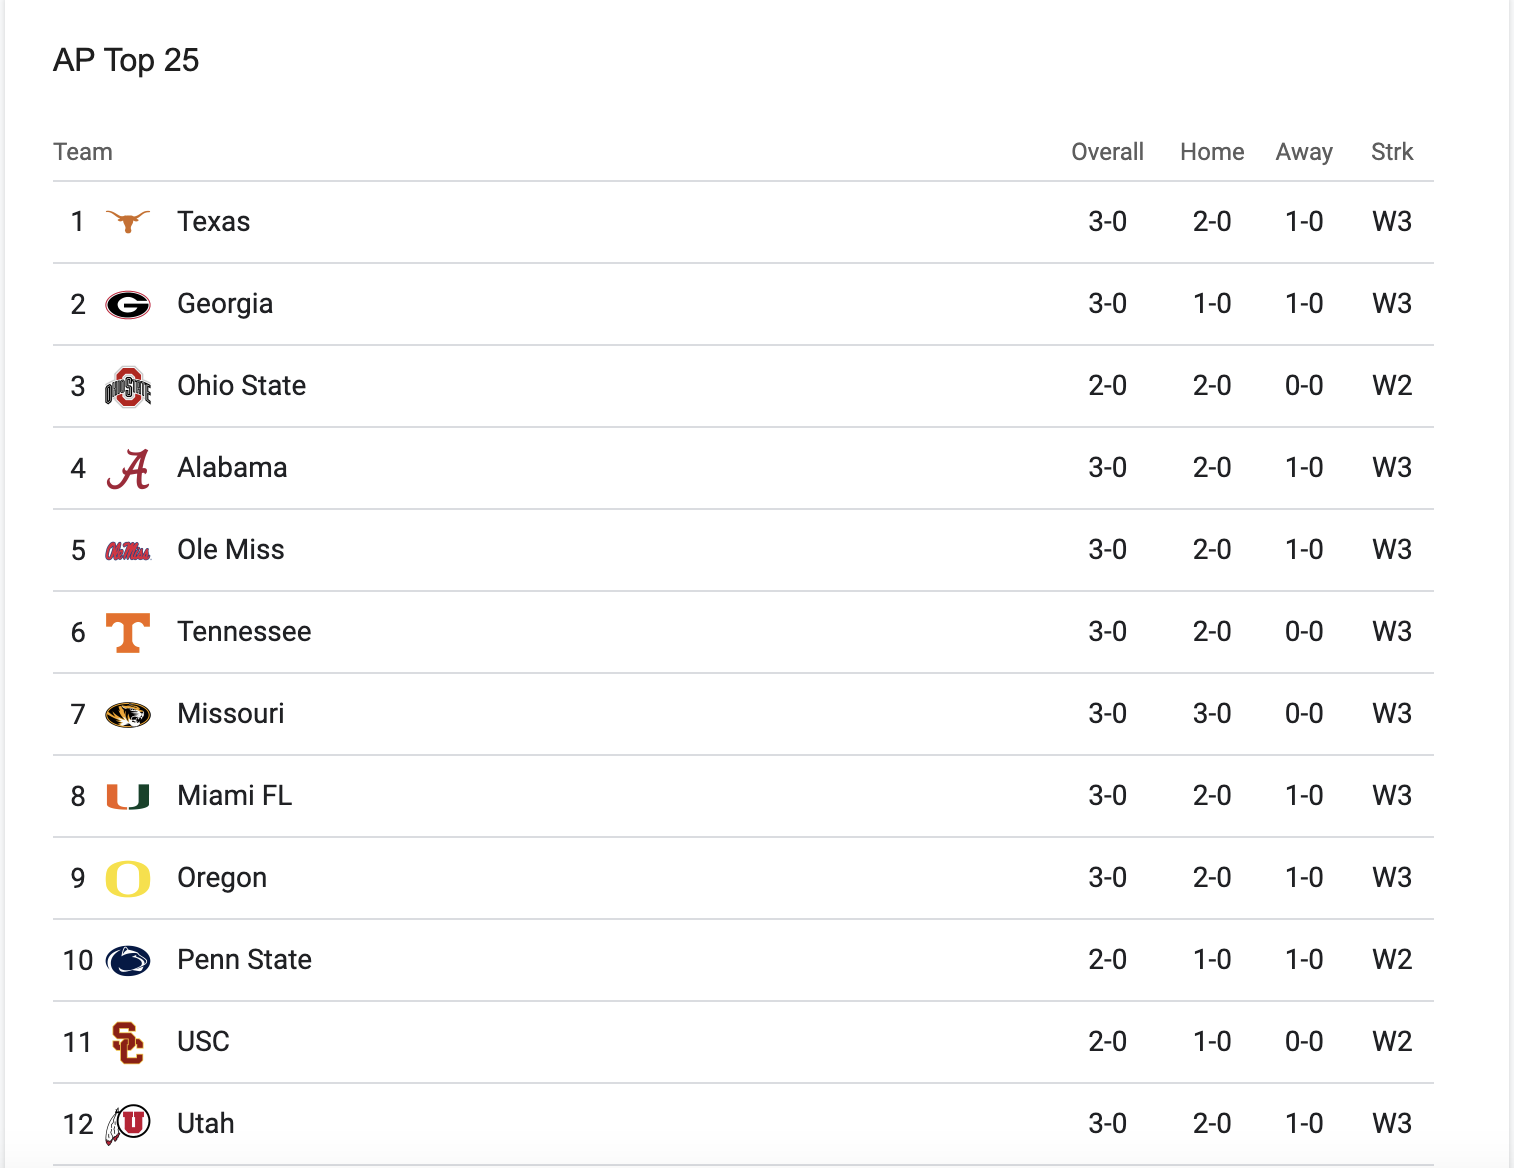Click the Utah Utes logo icon

pyautogui.click(x=128, y=1124)
